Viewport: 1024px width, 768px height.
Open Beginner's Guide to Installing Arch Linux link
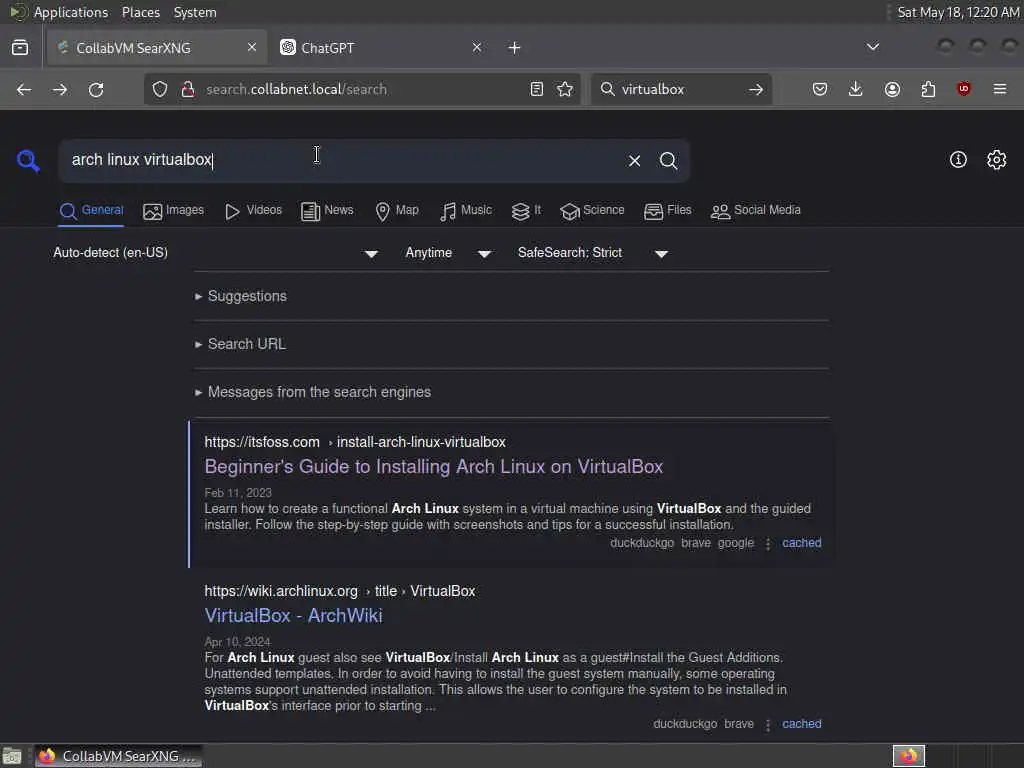[434, 467]
